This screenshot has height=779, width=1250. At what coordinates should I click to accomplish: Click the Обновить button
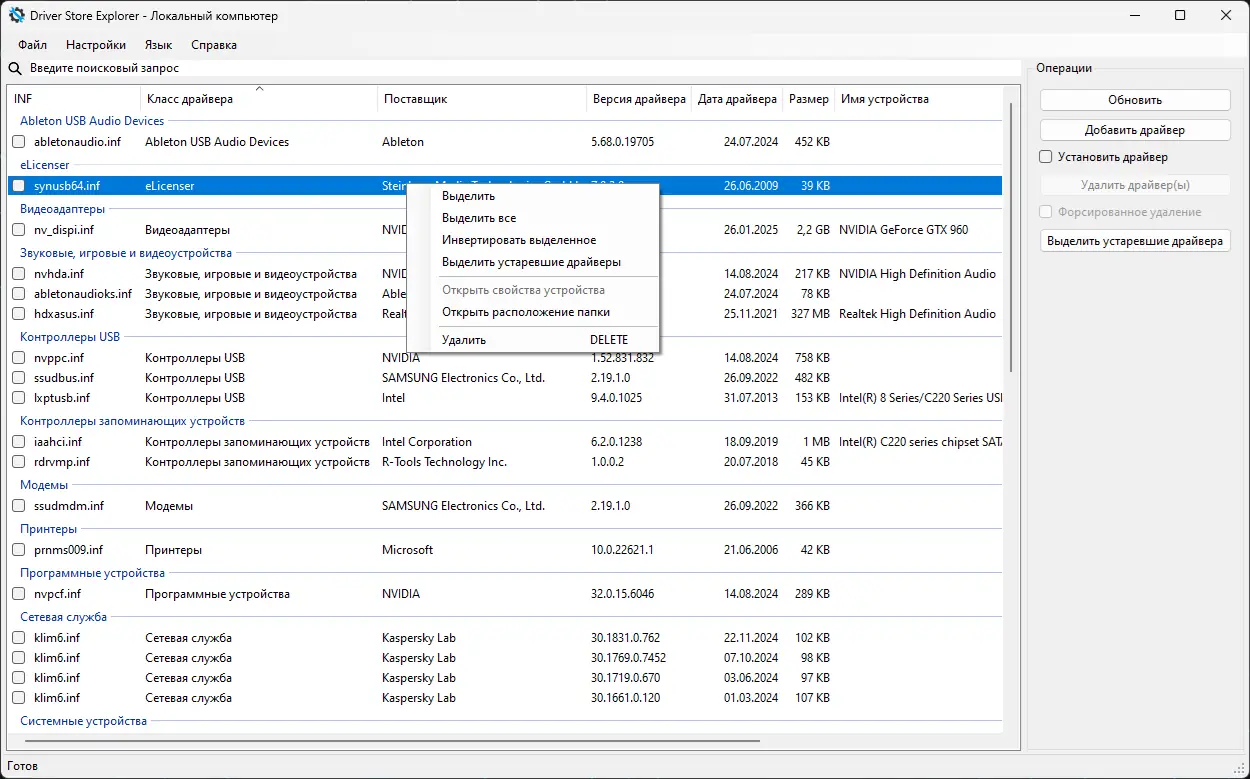(1135, 100)
